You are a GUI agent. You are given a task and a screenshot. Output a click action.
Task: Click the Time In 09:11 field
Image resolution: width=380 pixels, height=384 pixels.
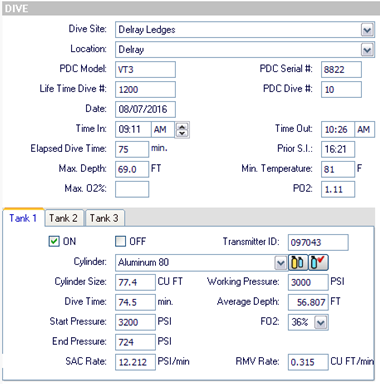tap(133, 129)
